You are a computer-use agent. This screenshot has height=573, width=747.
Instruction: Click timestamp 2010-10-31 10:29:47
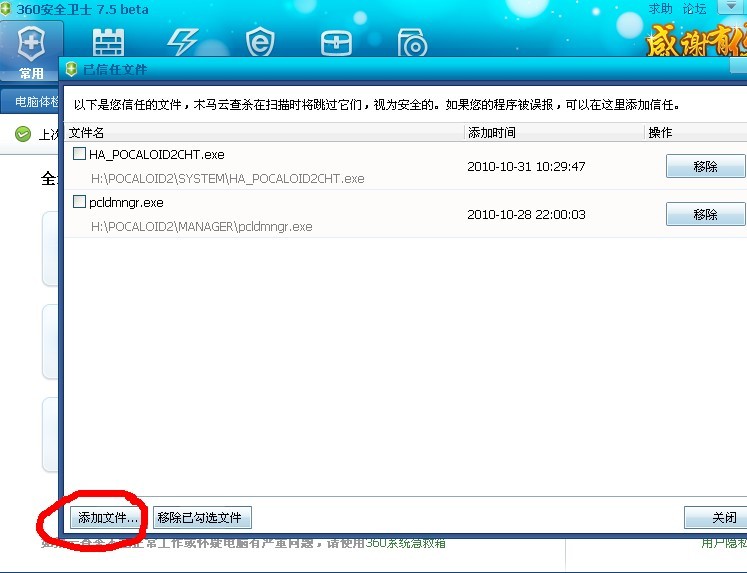(526, 166)
